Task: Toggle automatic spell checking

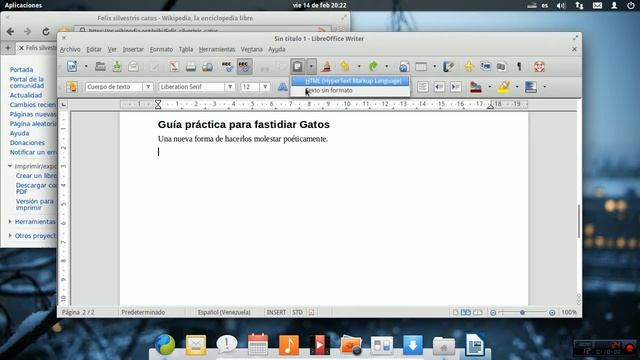Action: [244, 67]
